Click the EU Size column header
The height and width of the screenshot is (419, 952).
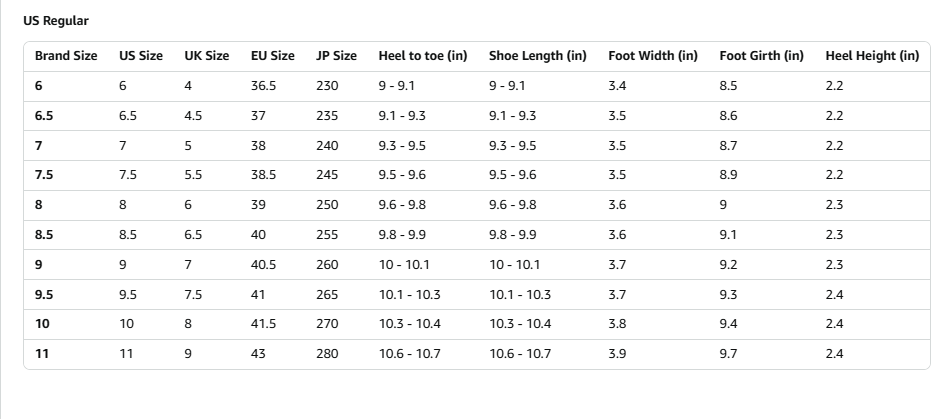272,56
